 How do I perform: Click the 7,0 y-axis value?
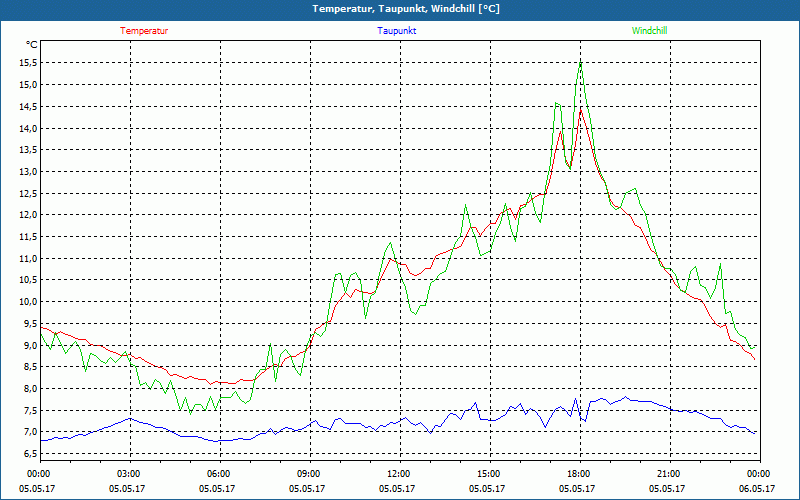(30, 432)
